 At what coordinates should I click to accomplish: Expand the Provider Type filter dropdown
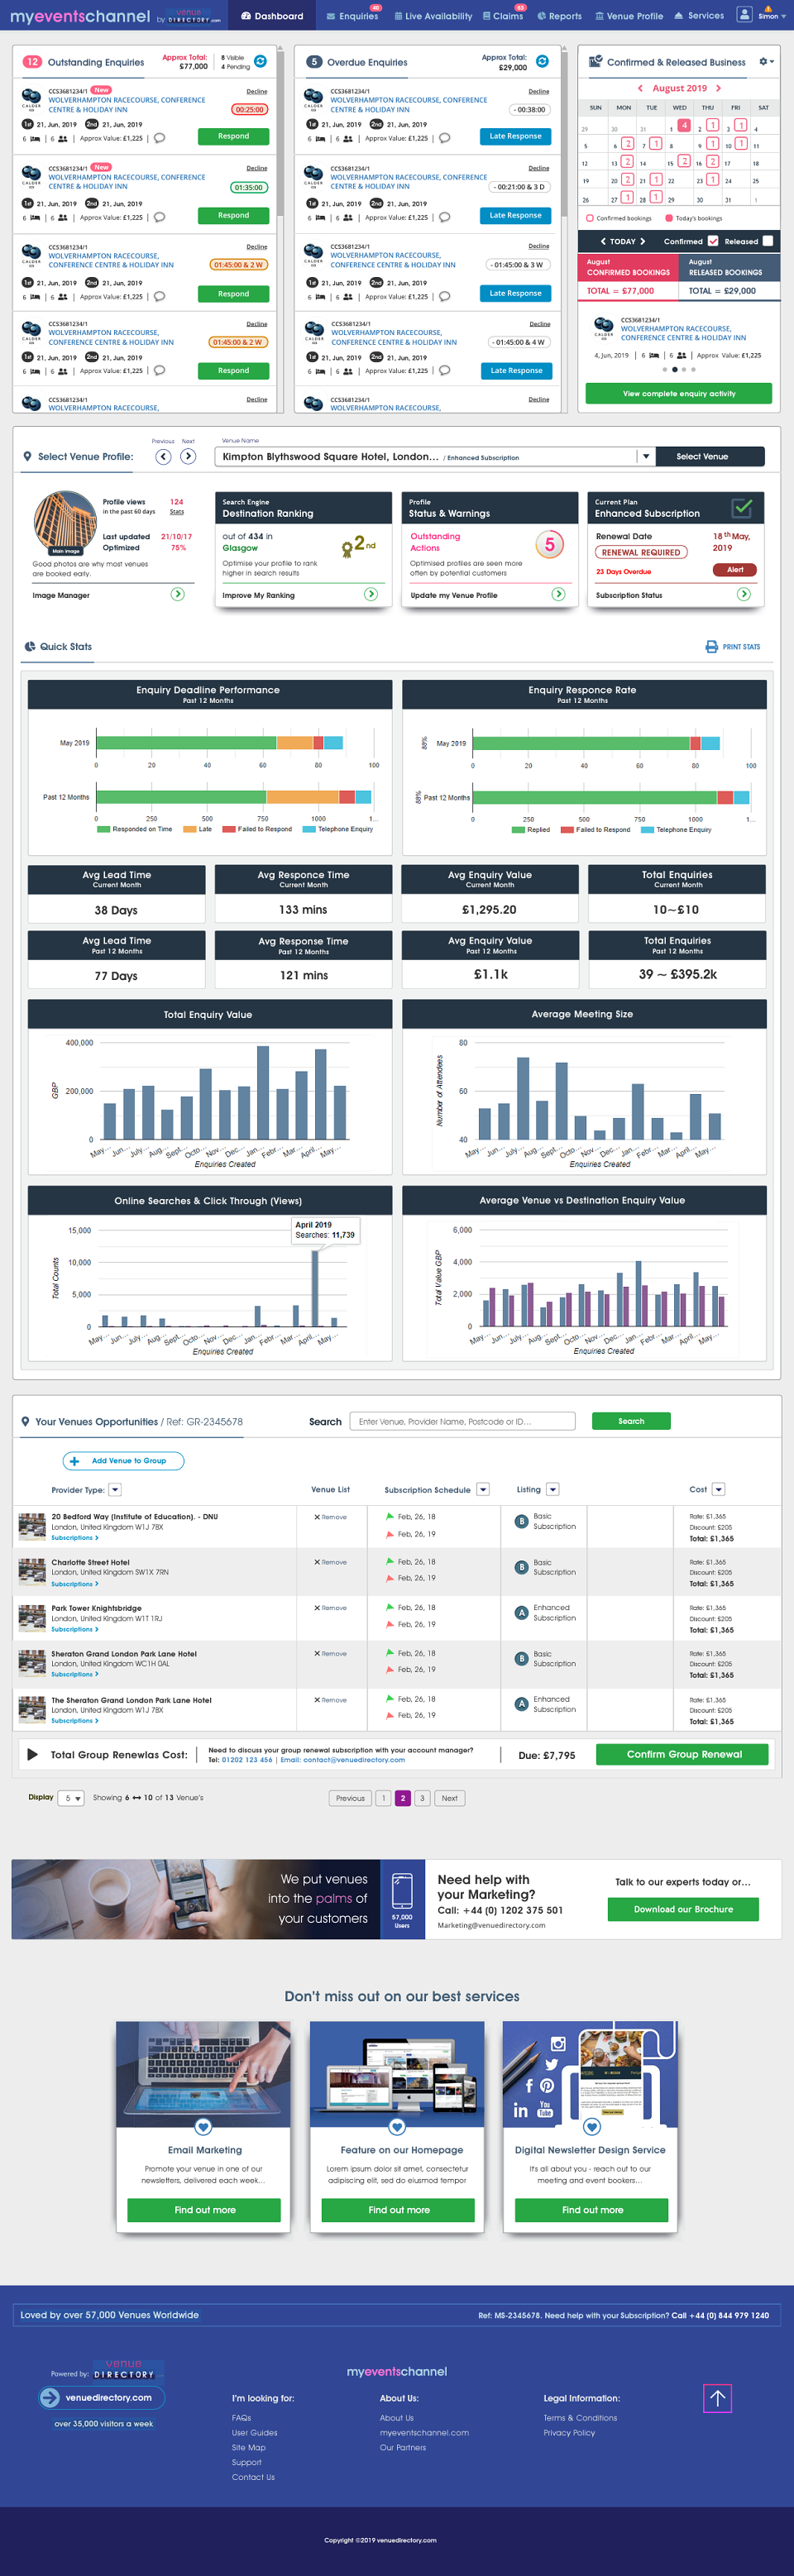click(x=115, y=1490)
